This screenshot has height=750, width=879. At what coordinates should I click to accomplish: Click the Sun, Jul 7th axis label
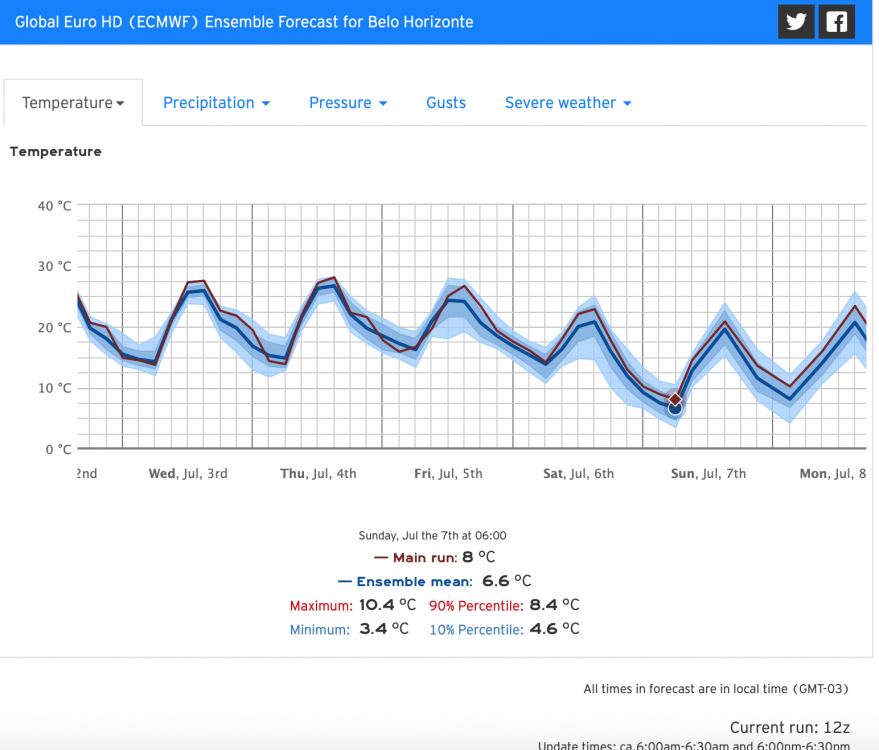708,473
